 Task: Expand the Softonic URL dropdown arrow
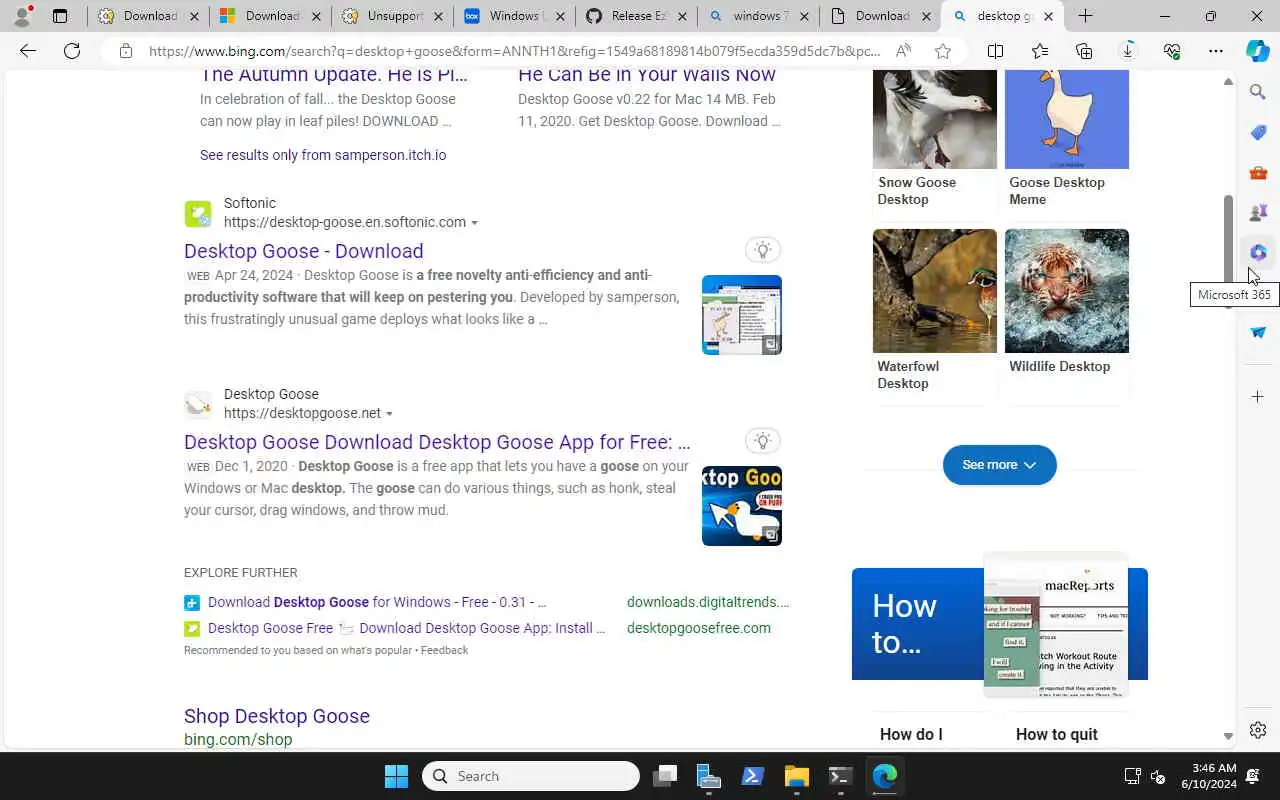pos(475,223)
